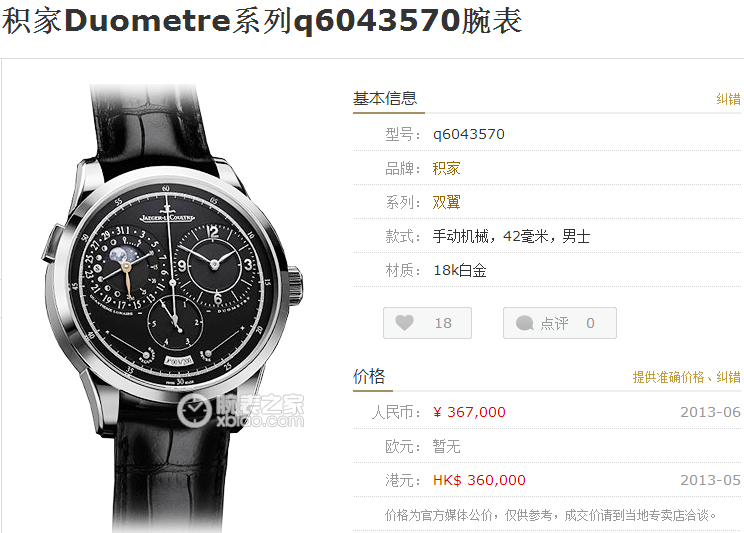
Task: Click the 点评 0 review button
Action: pos(560,323)
